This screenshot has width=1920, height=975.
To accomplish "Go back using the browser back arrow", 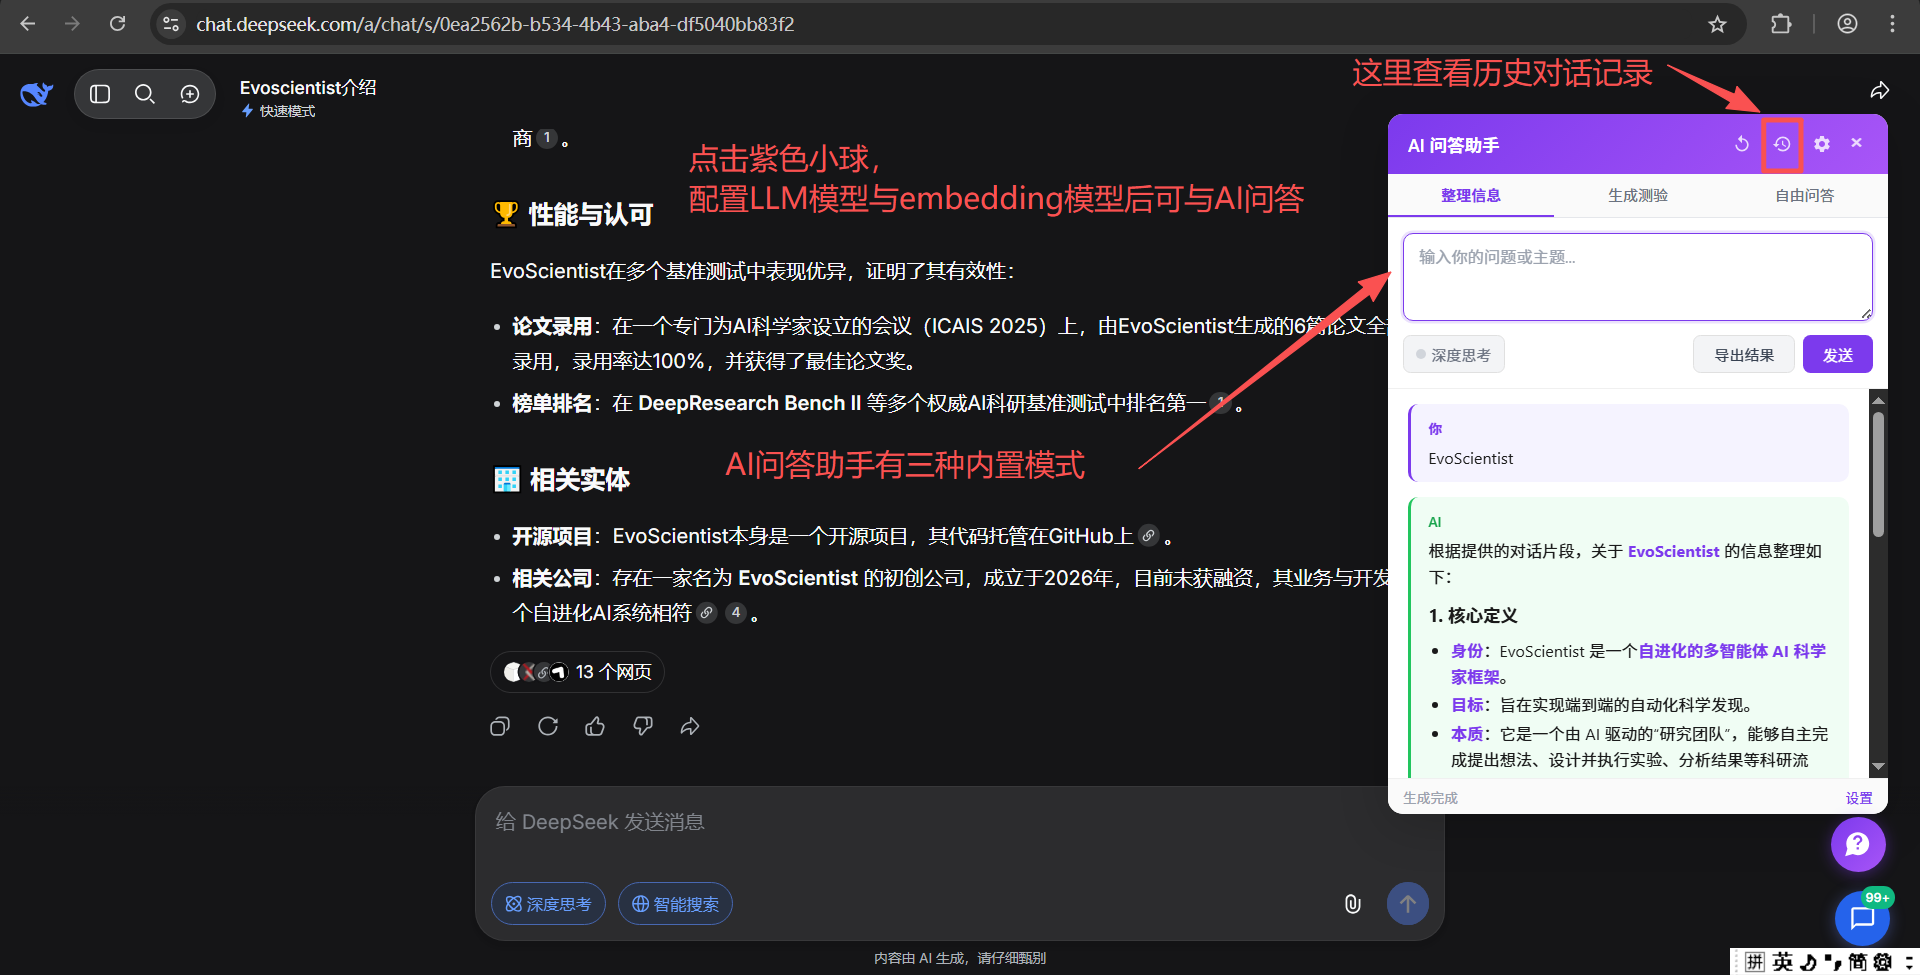I will pyautogui.click(x=28, y=24).
